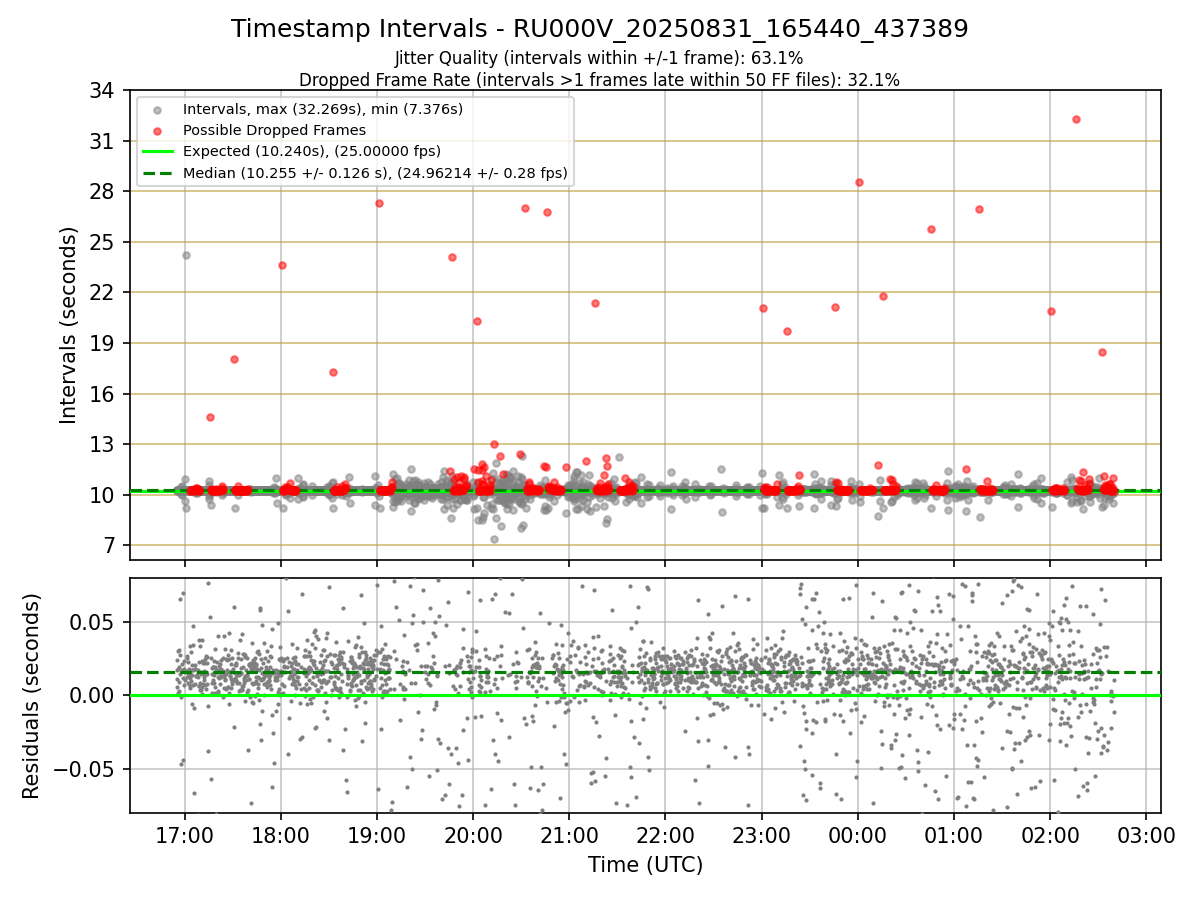
Task: Select the Median (10.255 +/- 0.126 s) legend entry
Action: [x=375, y=173]
